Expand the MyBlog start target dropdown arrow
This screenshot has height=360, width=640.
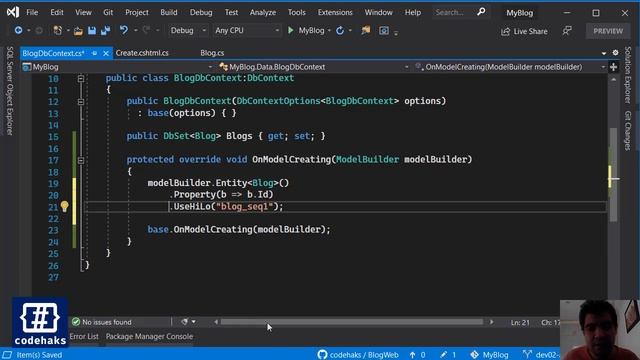click(329, 31)
